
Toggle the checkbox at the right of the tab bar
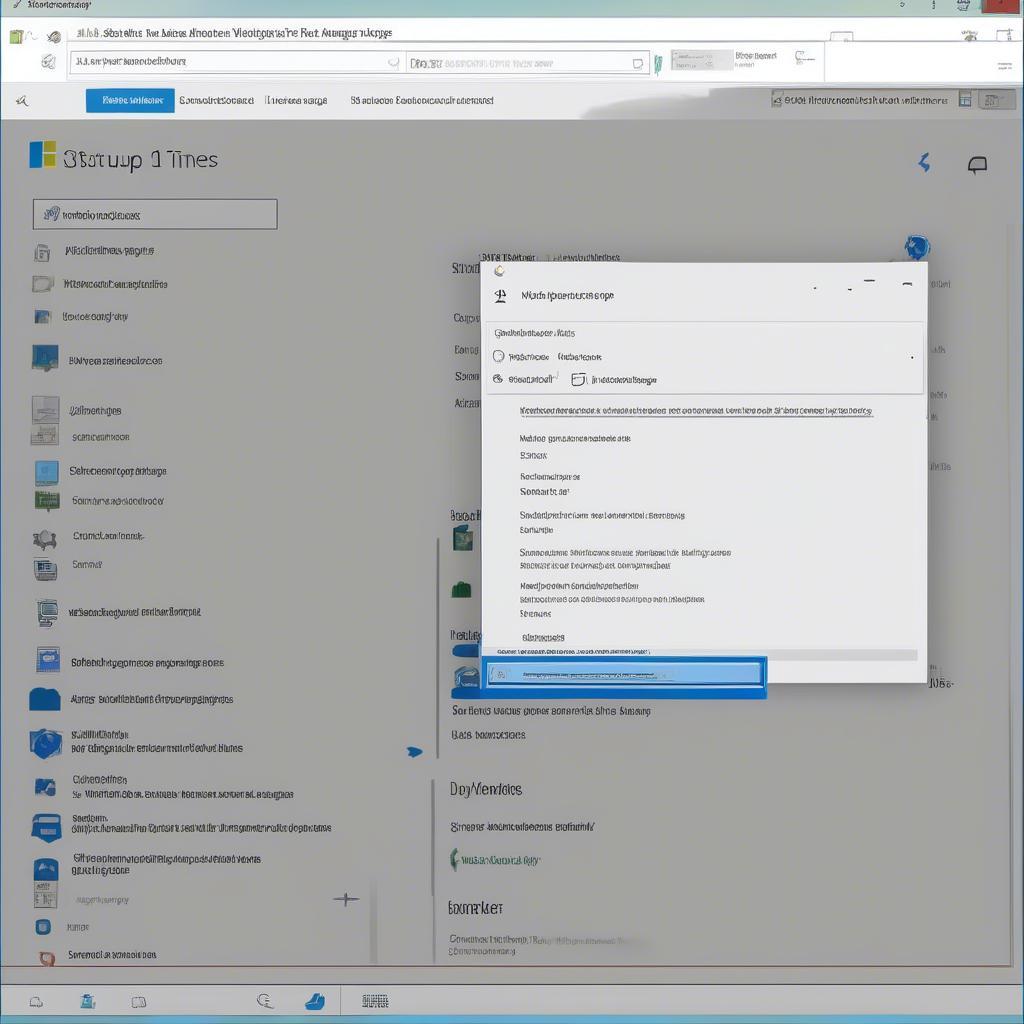pyautogui.click(x=776, y=100)
